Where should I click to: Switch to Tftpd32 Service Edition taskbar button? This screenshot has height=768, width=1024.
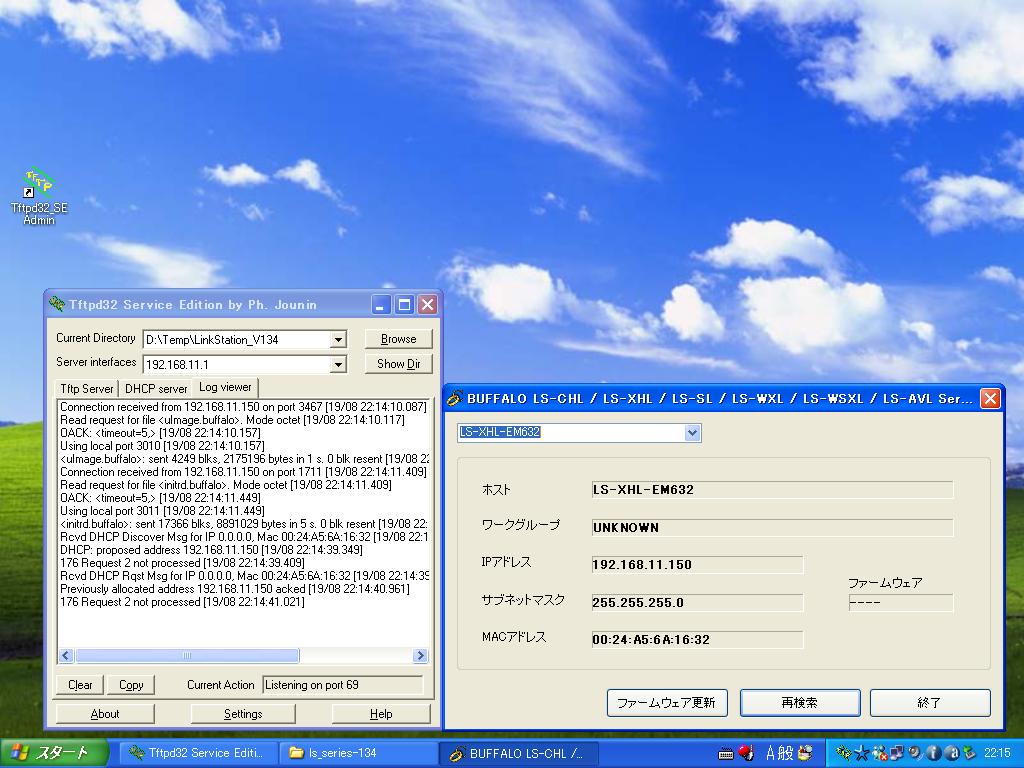tap(197, 753)
